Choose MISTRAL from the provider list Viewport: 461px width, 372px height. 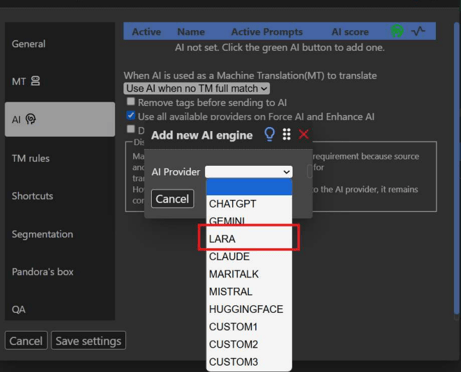coord(249,292)
